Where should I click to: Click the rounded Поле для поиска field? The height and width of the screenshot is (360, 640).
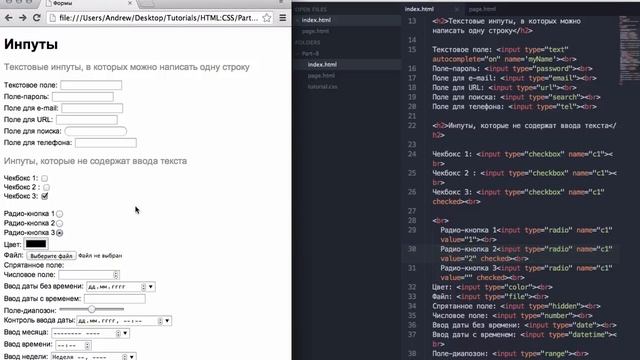tap(96, 131)
